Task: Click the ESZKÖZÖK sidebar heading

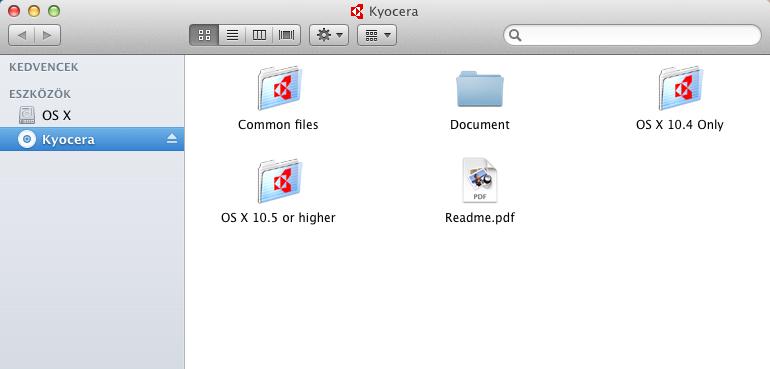Action: point(40,94)
